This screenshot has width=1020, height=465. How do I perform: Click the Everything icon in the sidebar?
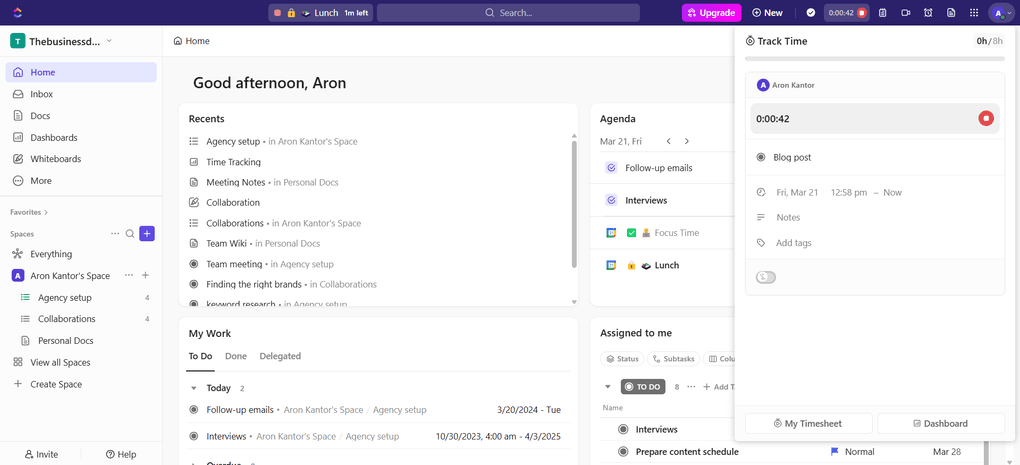pyautogui.click(x=18, y=254)
